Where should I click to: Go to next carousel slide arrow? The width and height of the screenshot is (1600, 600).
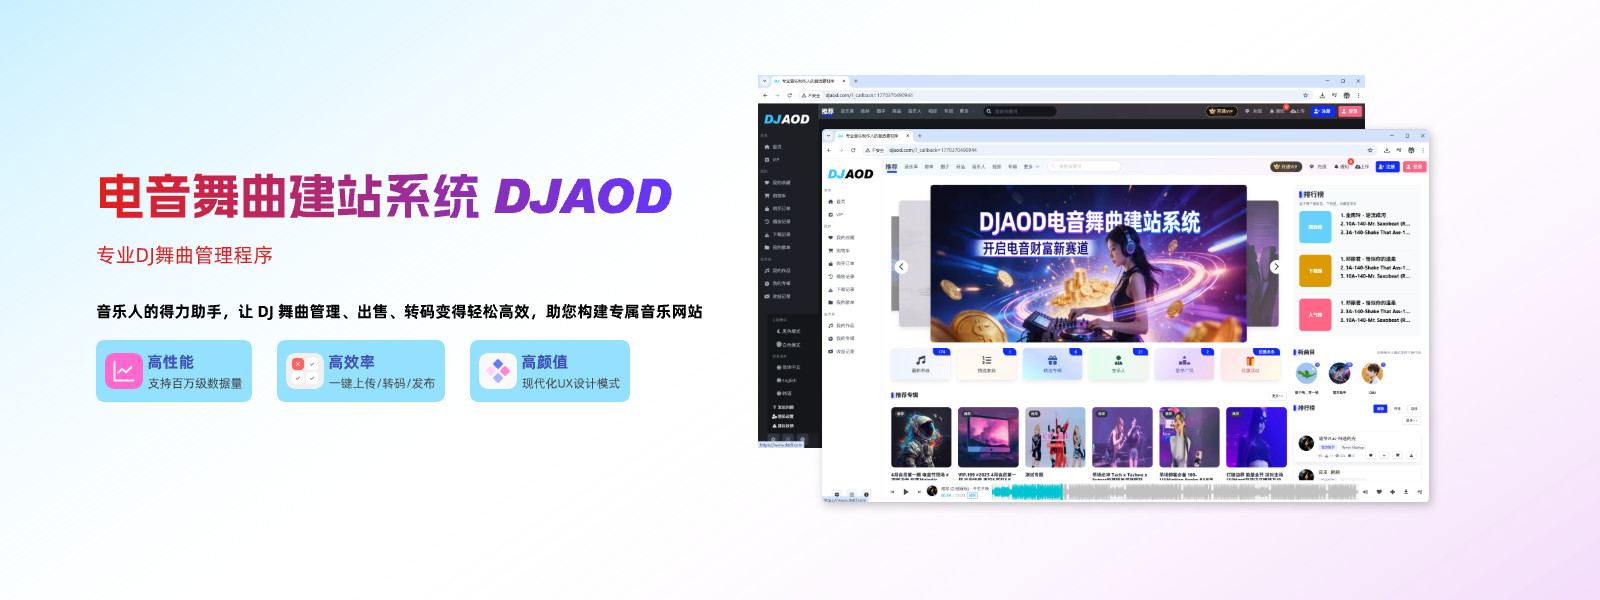tap(1275, 266)
